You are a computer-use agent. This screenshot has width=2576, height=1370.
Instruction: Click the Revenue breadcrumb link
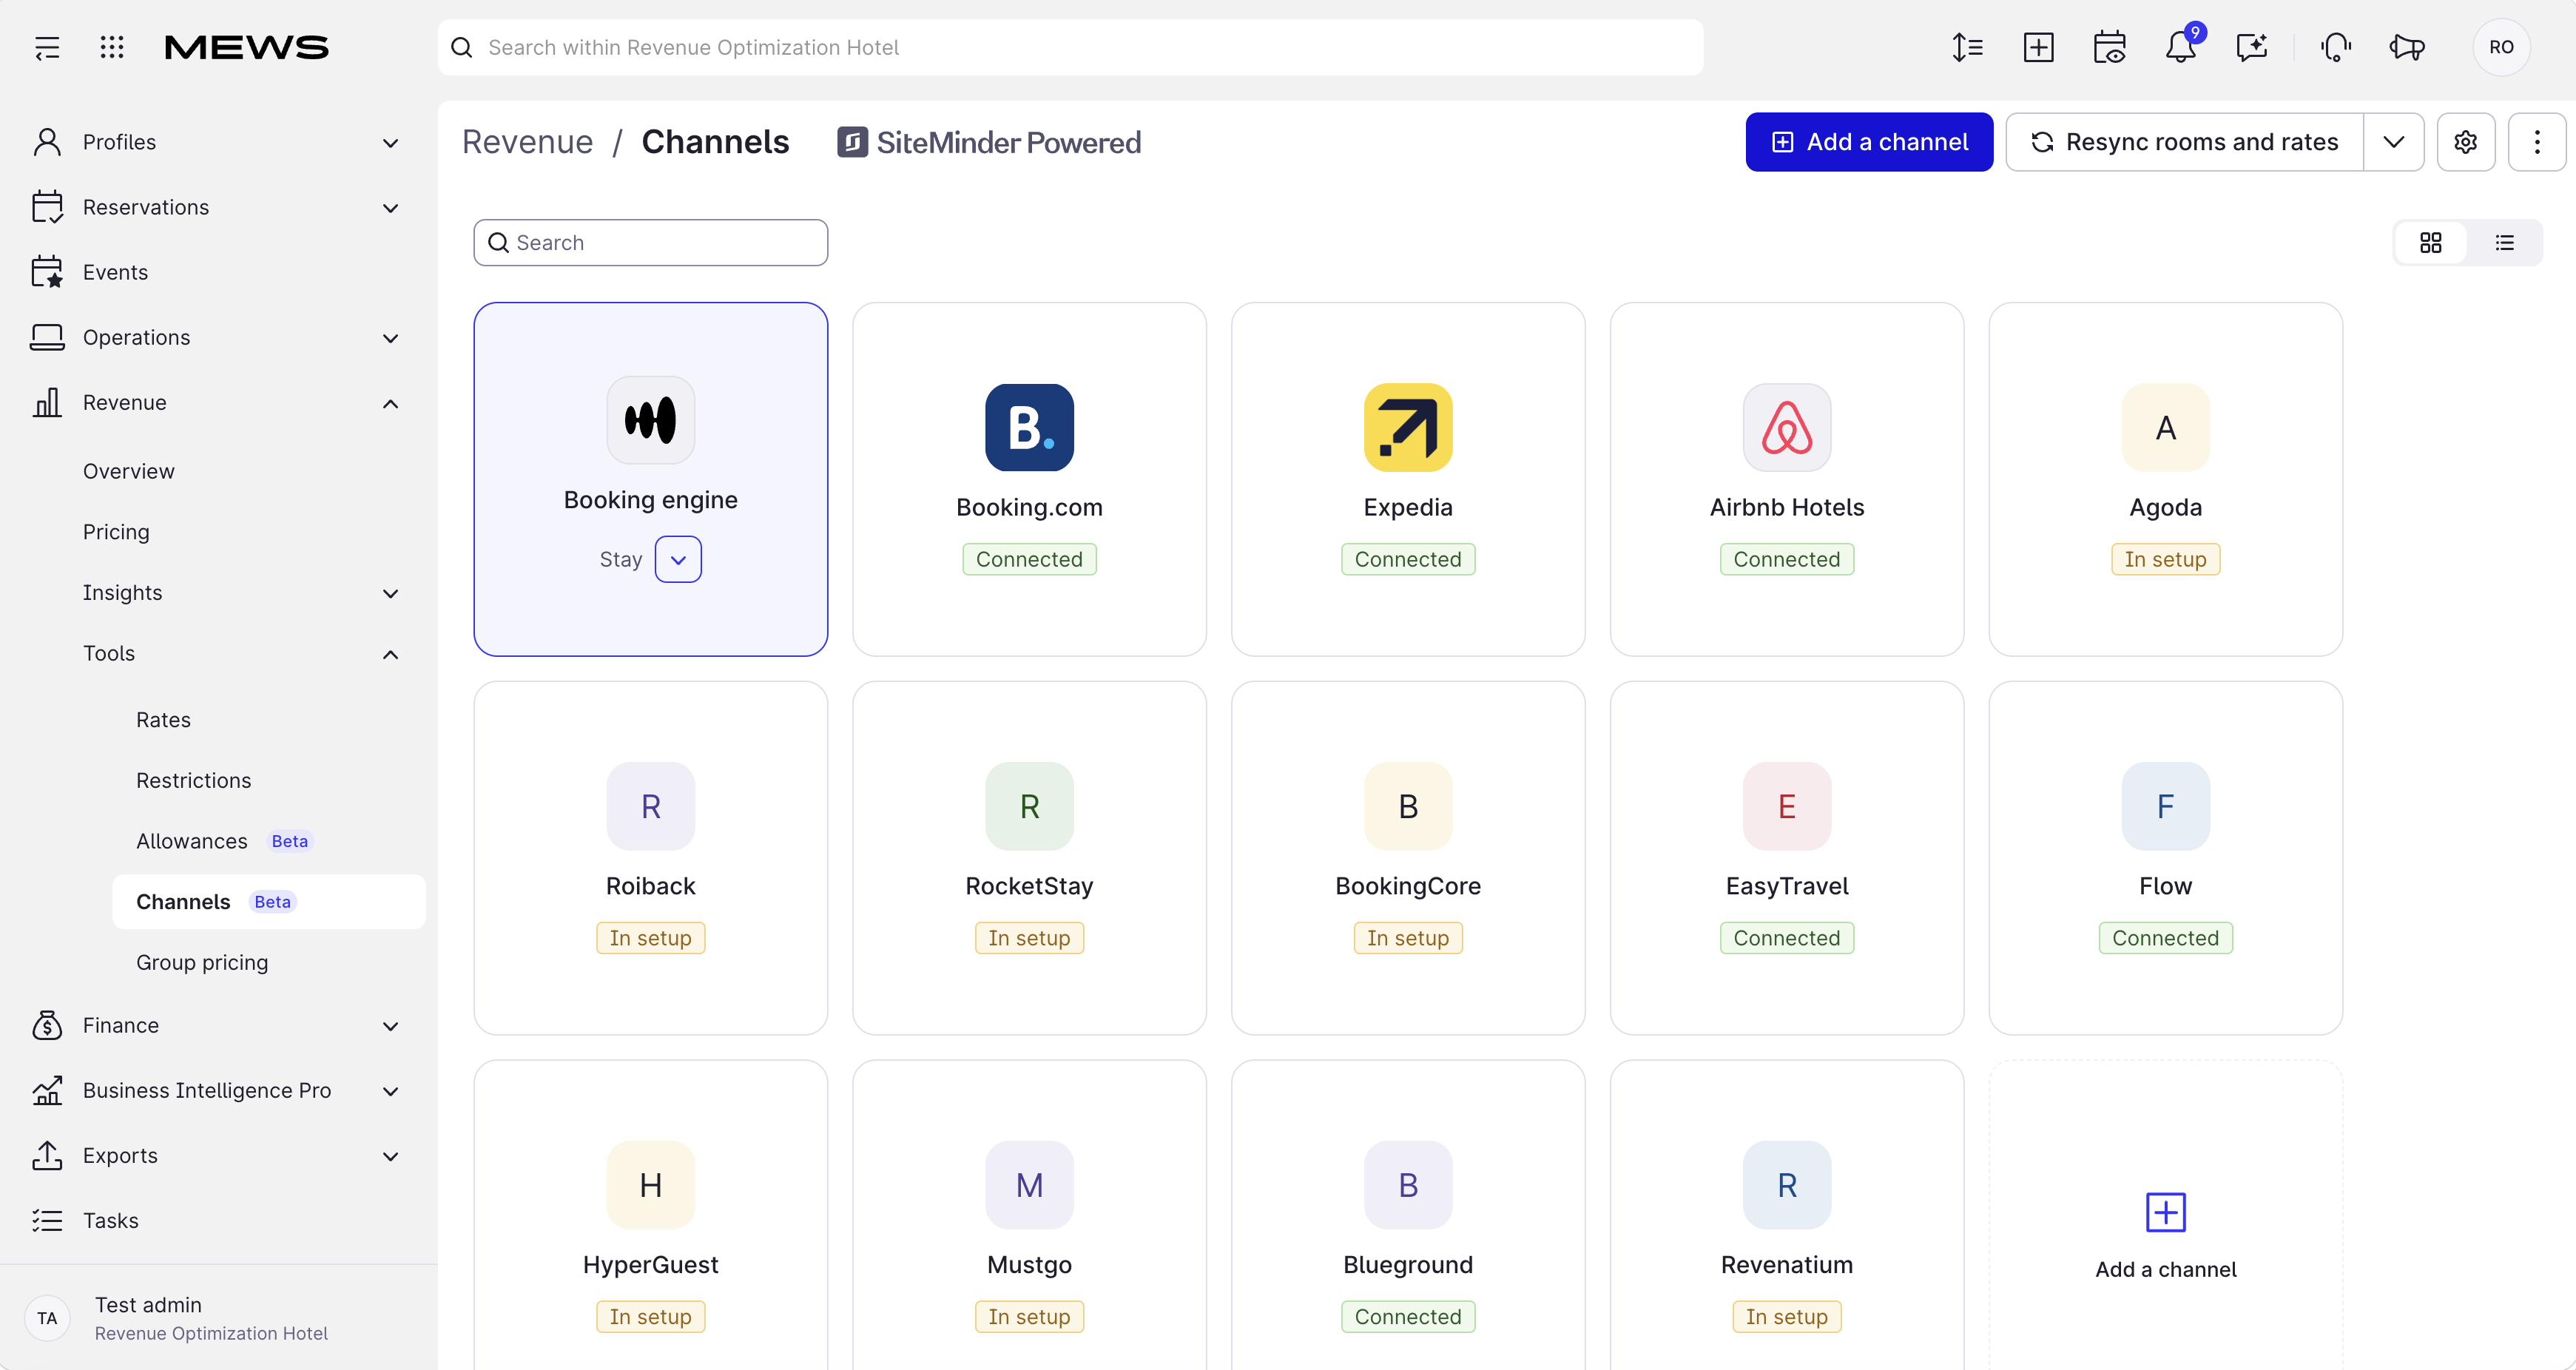[x=527, y=142]
